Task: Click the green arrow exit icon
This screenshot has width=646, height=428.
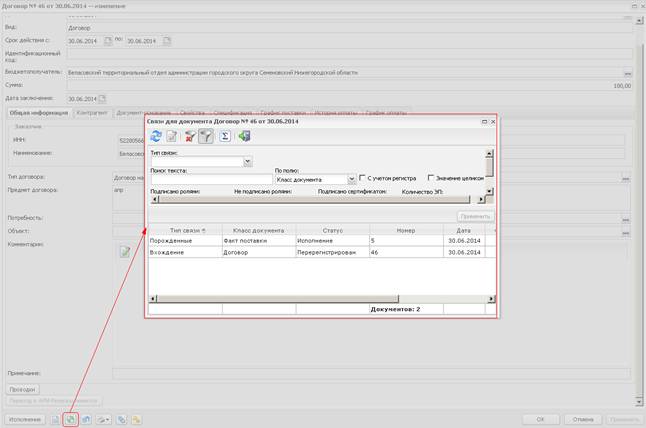Action: (243, 136)
